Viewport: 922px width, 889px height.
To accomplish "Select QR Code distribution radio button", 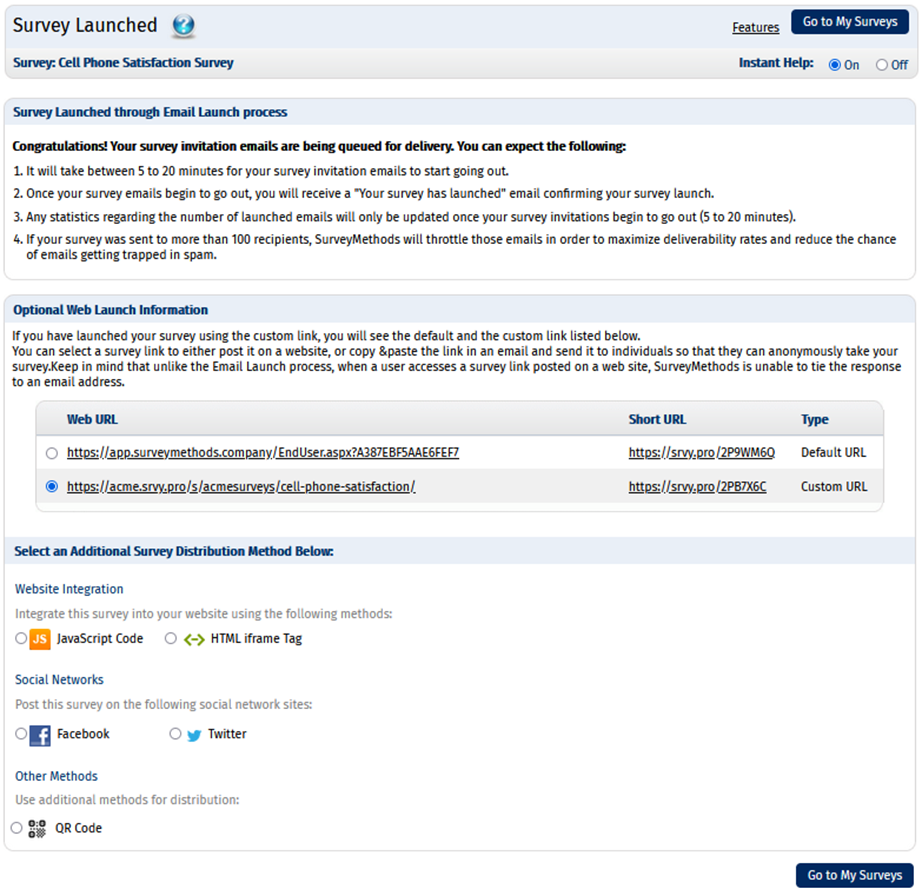I will click(16, 828).
